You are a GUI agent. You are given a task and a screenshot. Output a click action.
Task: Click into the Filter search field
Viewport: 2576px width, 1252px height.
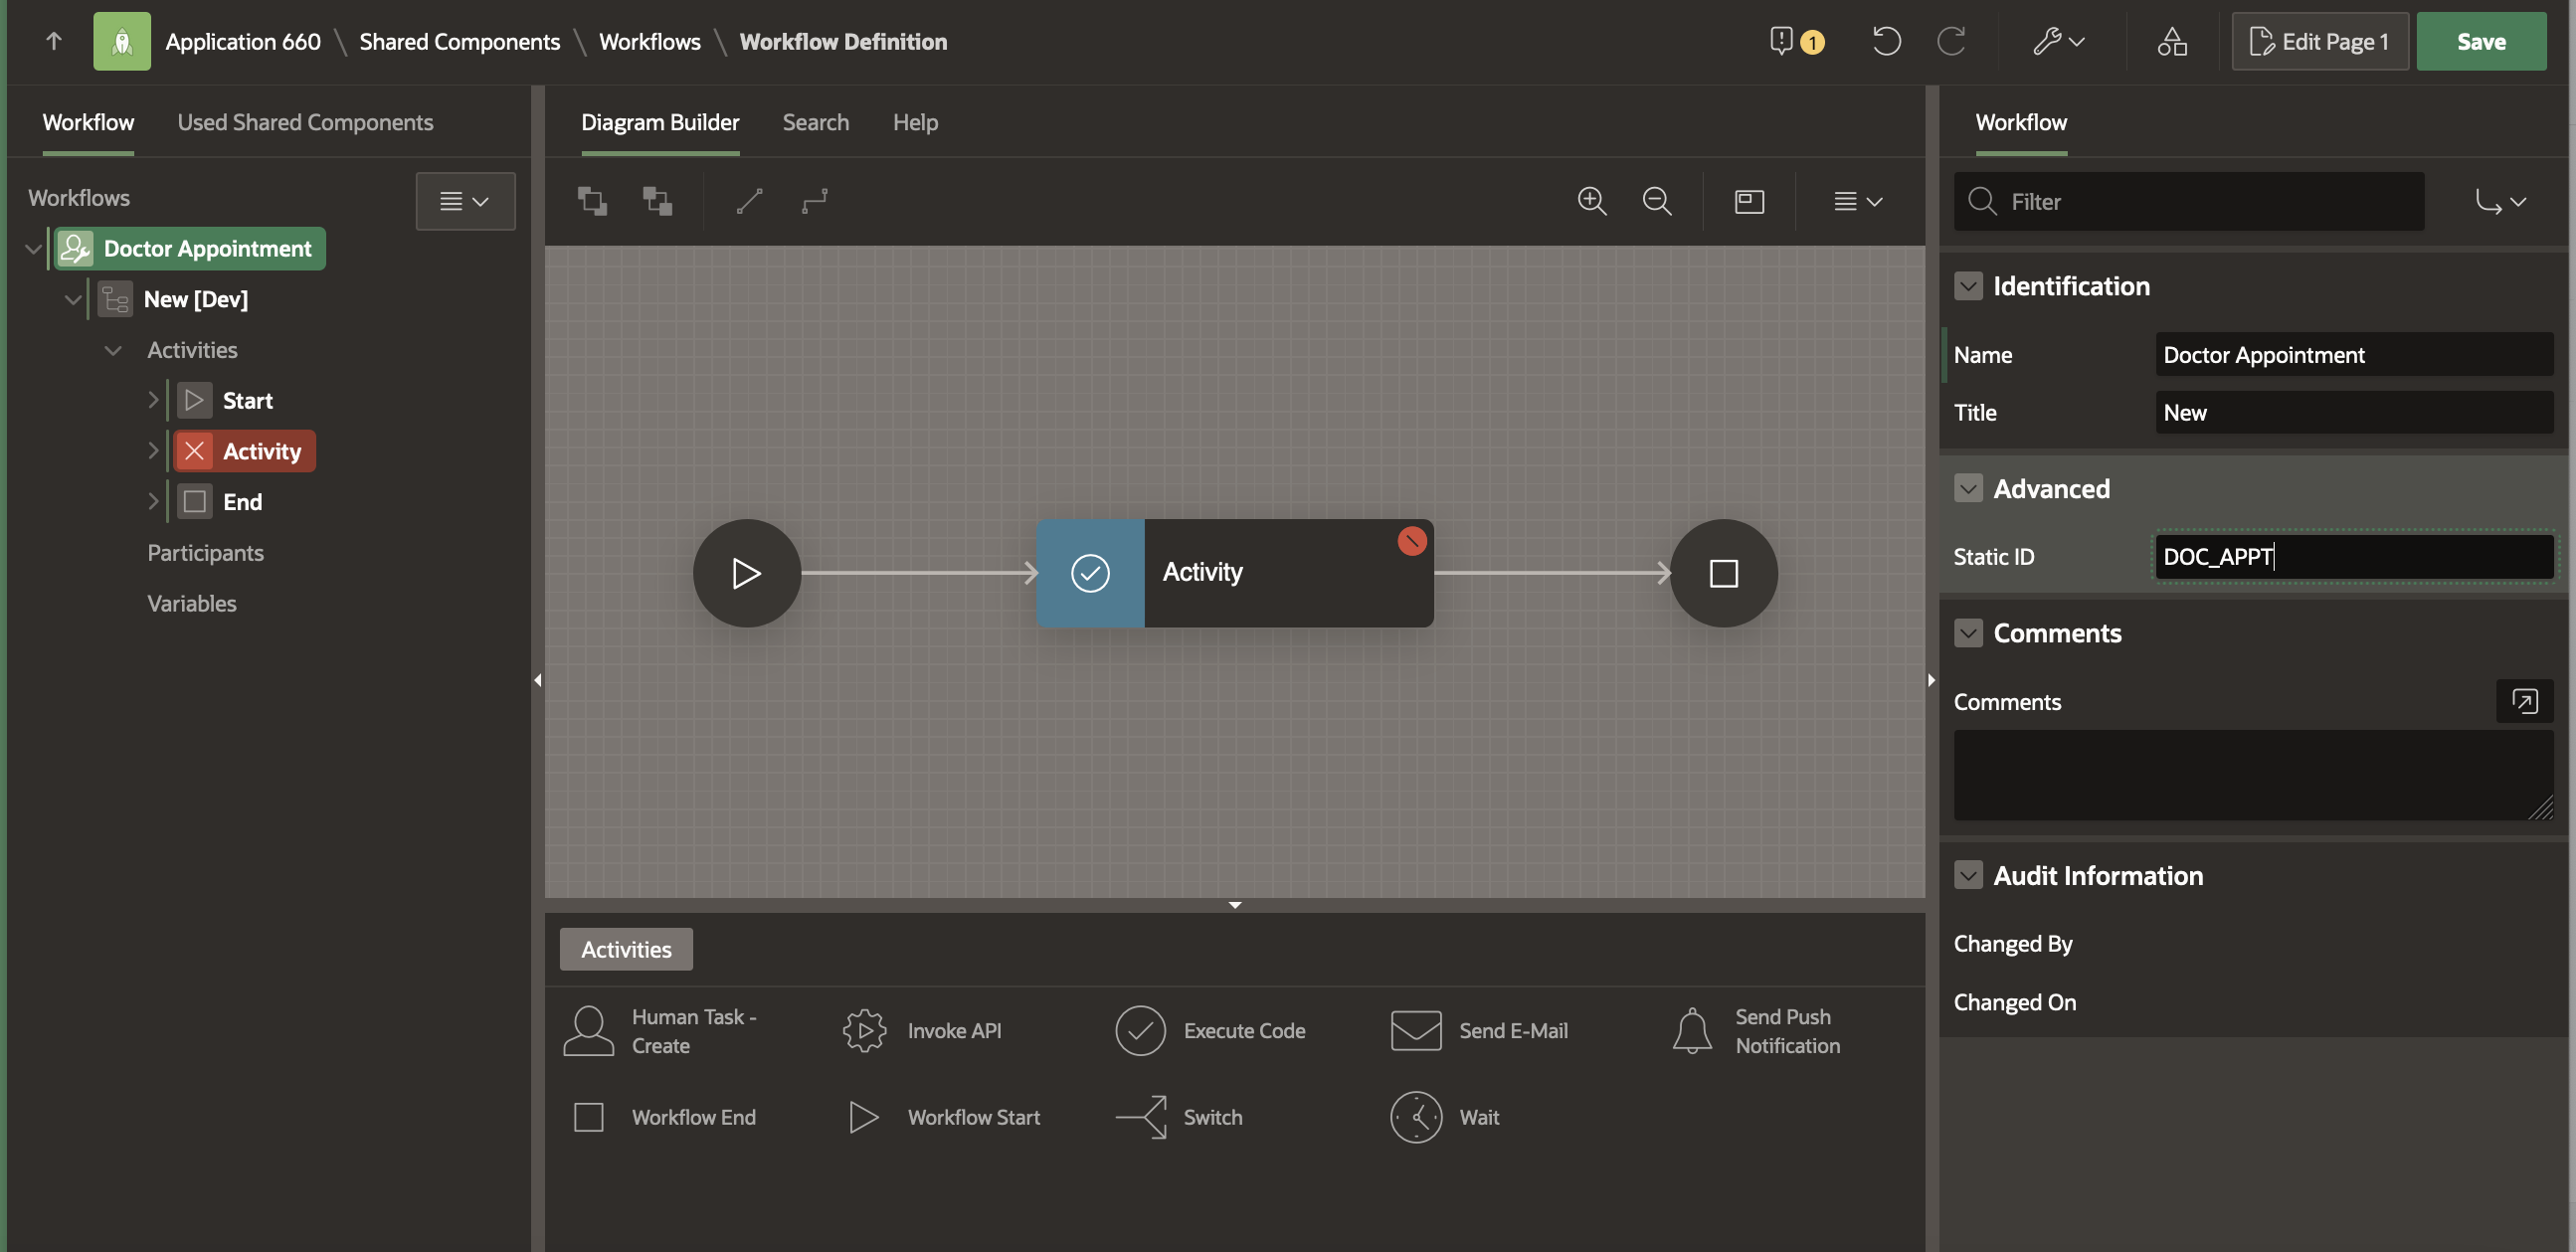click(x=2200, y=201)
